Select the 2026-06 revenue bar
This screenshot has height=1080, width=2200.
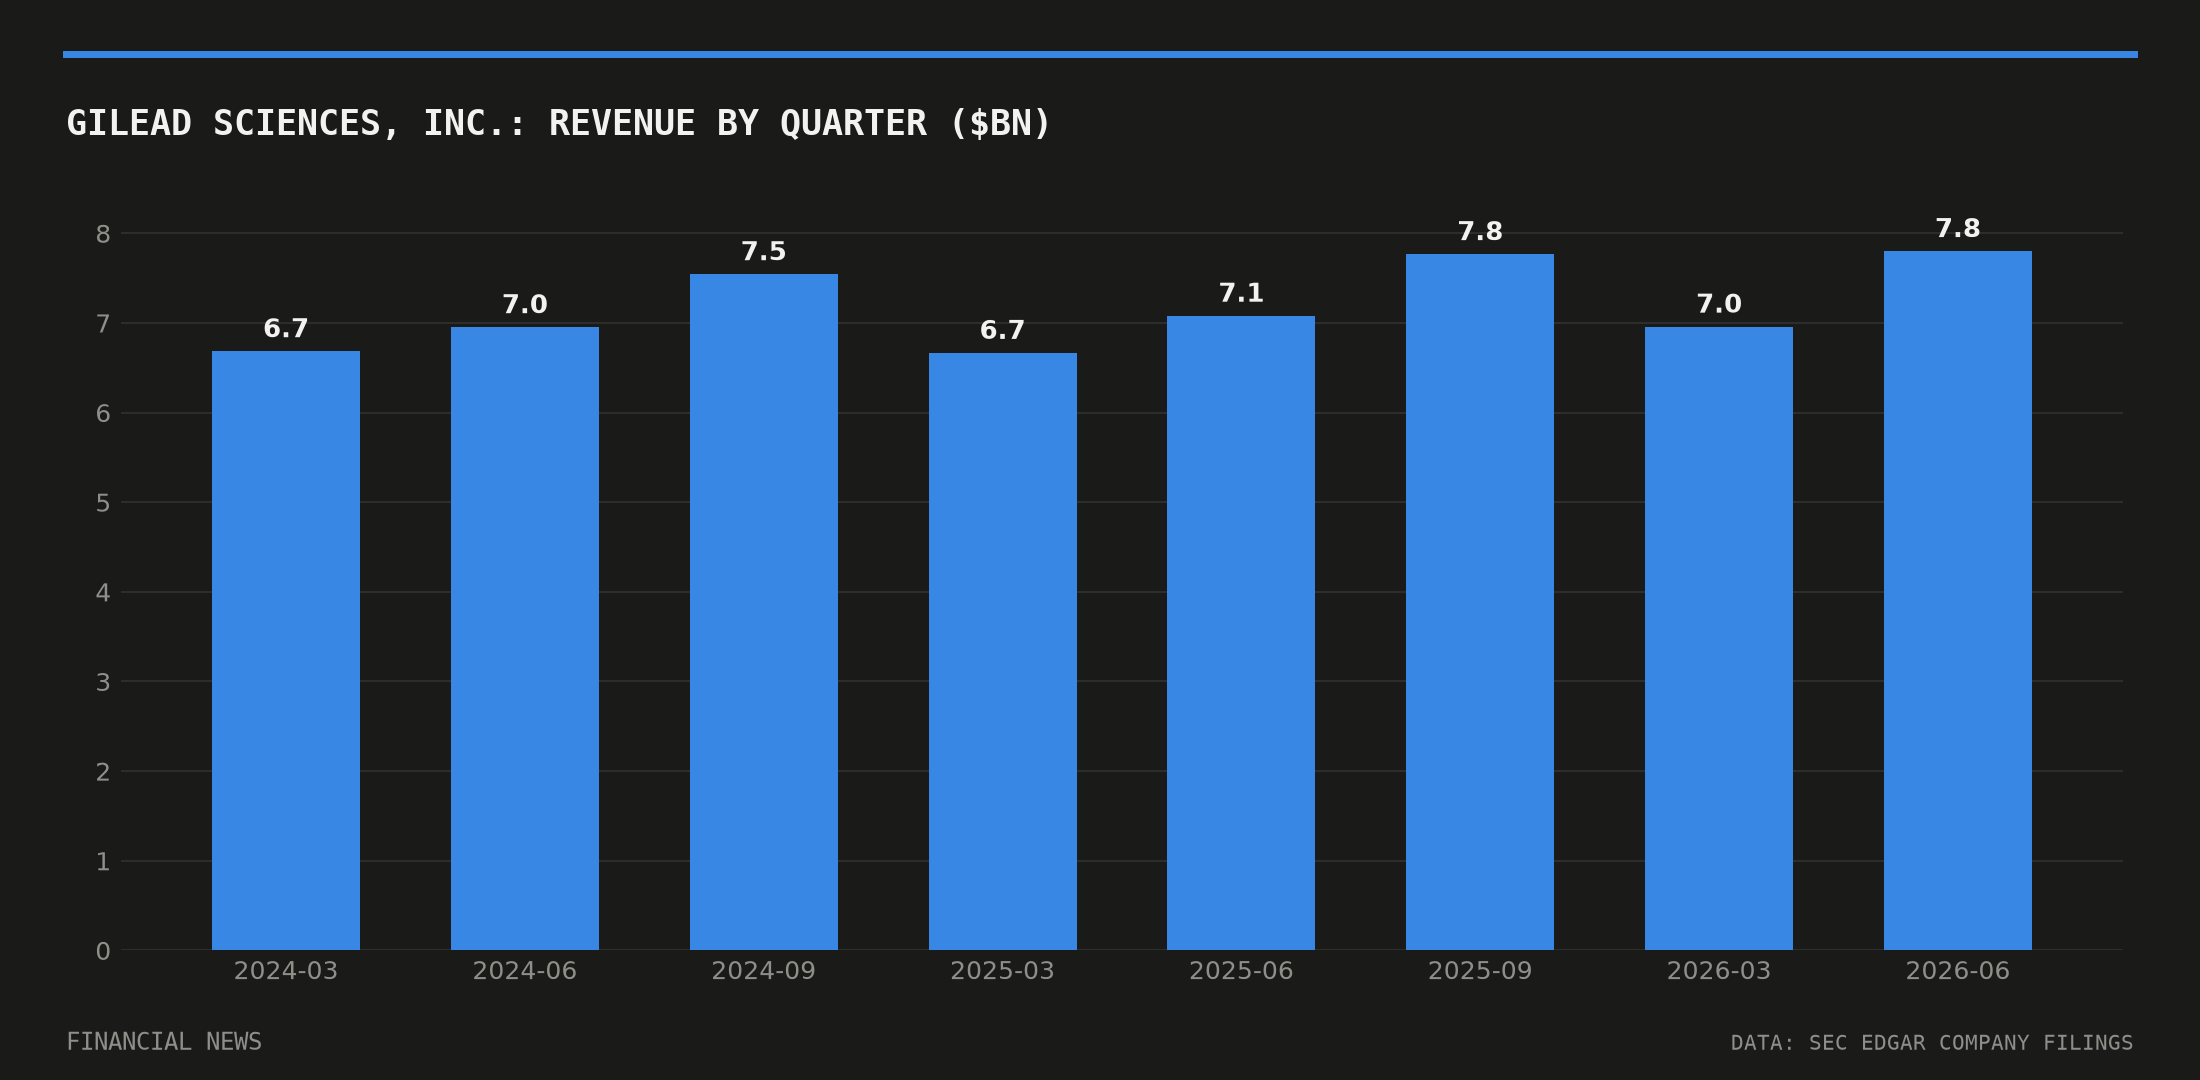click(x=1958, y=600)
